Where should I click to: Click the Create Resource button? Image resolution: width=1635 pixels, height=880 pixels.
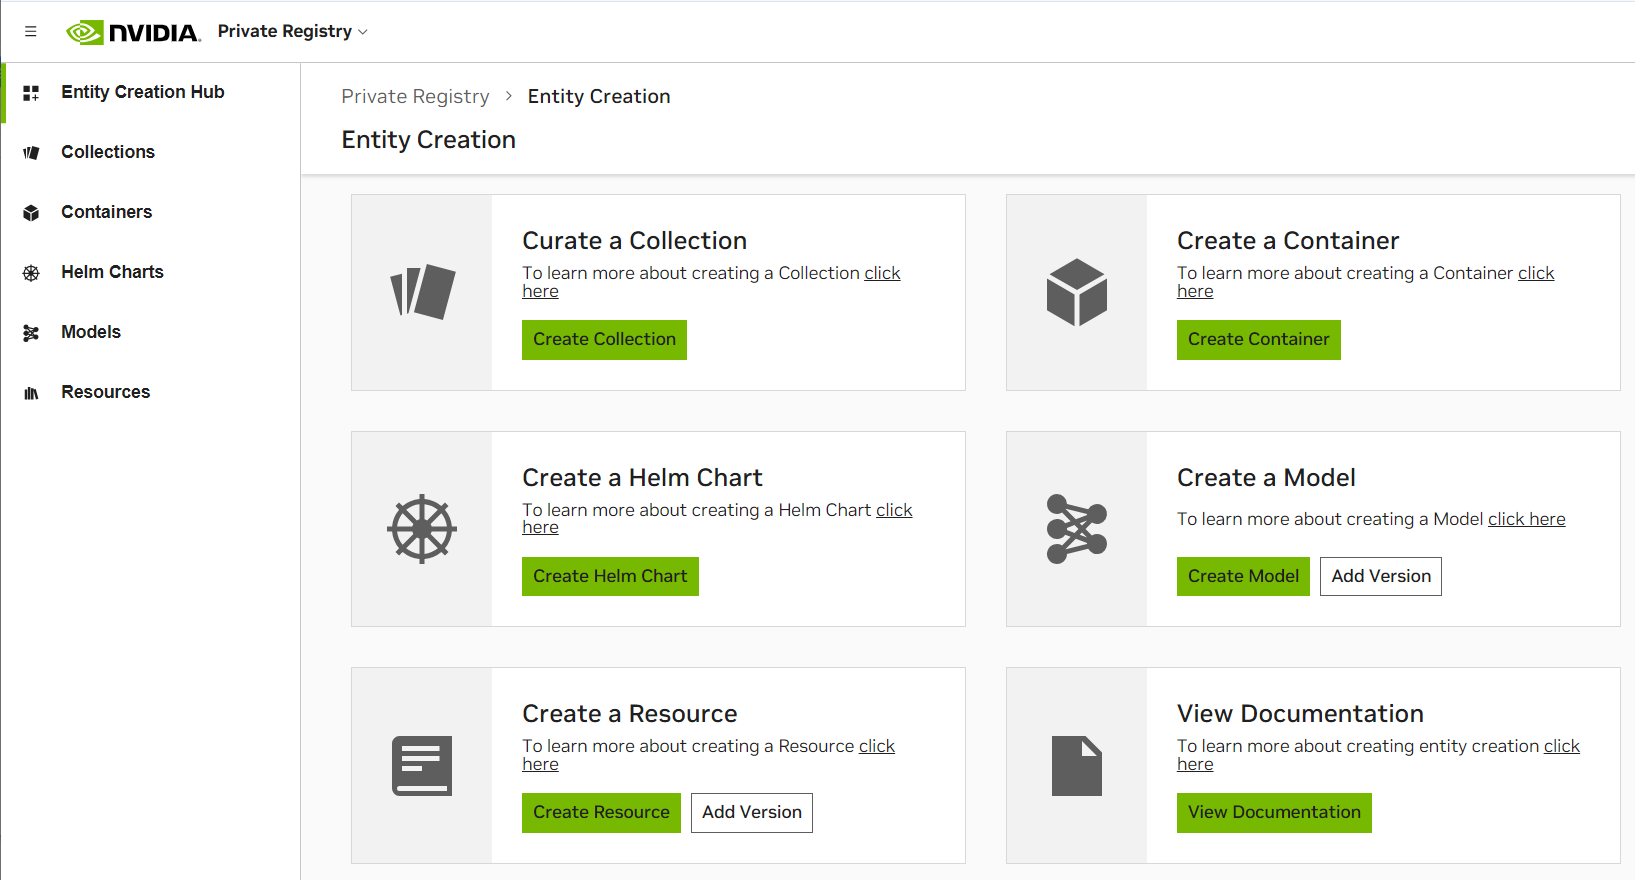pos(601,813)
